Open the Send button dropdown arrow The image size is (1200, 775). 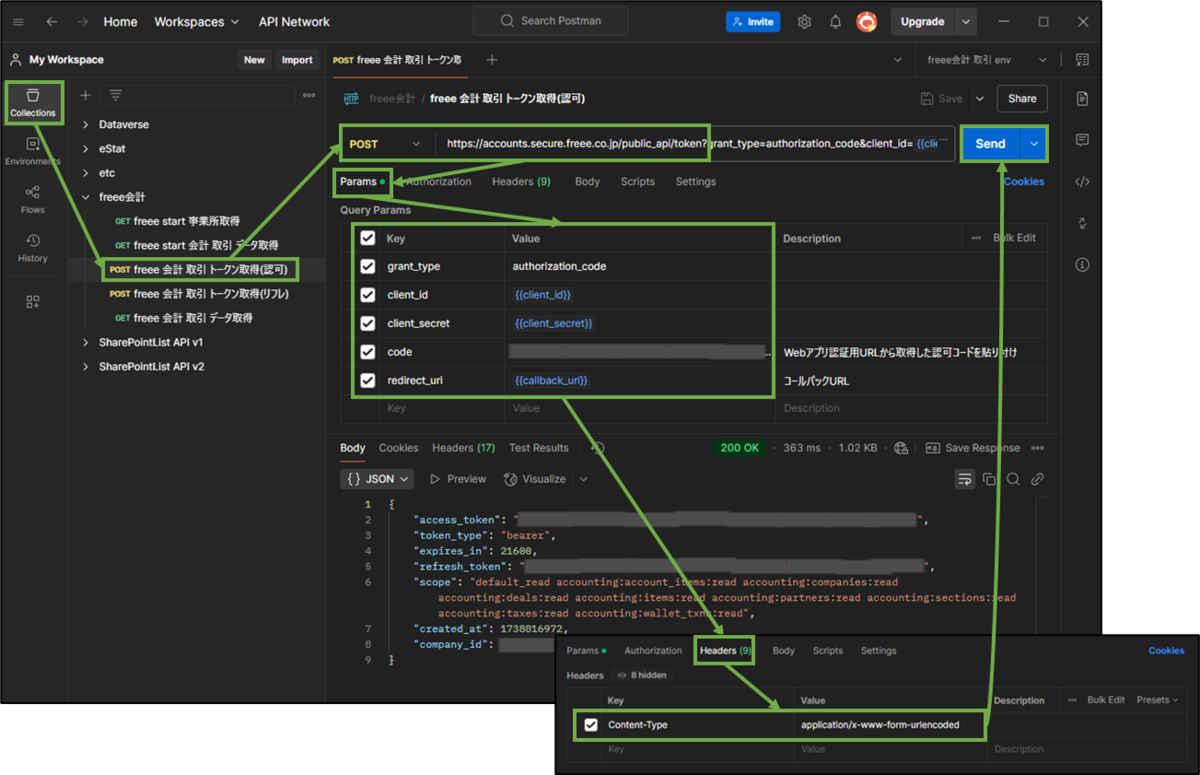(1033, 144)
